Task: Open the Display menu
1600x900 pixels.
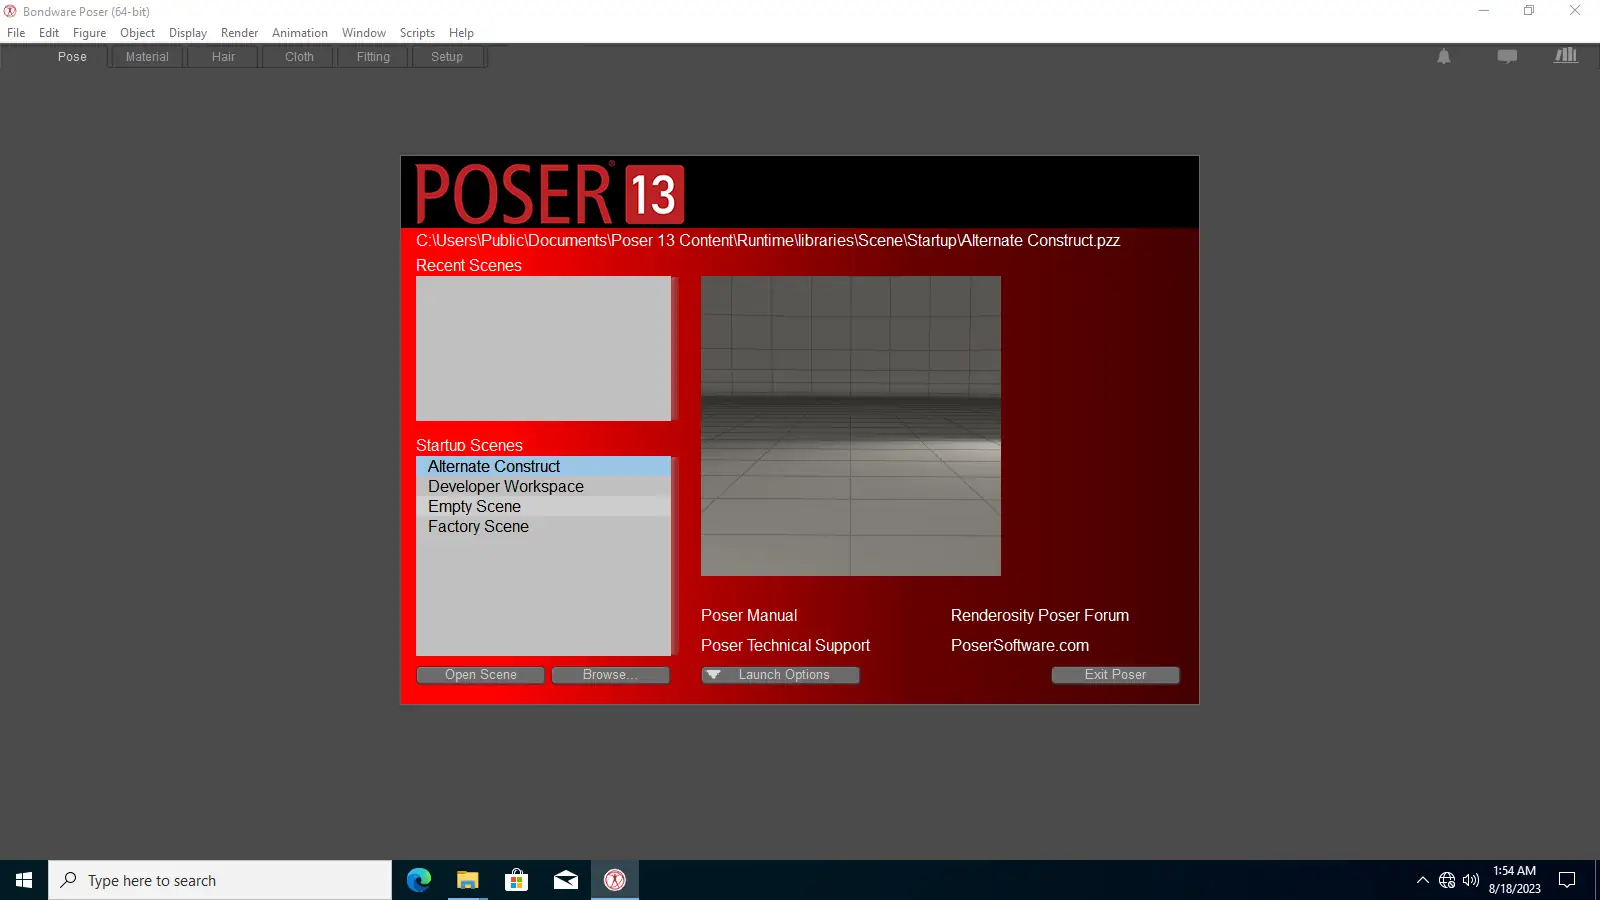Action: (188, 33)
